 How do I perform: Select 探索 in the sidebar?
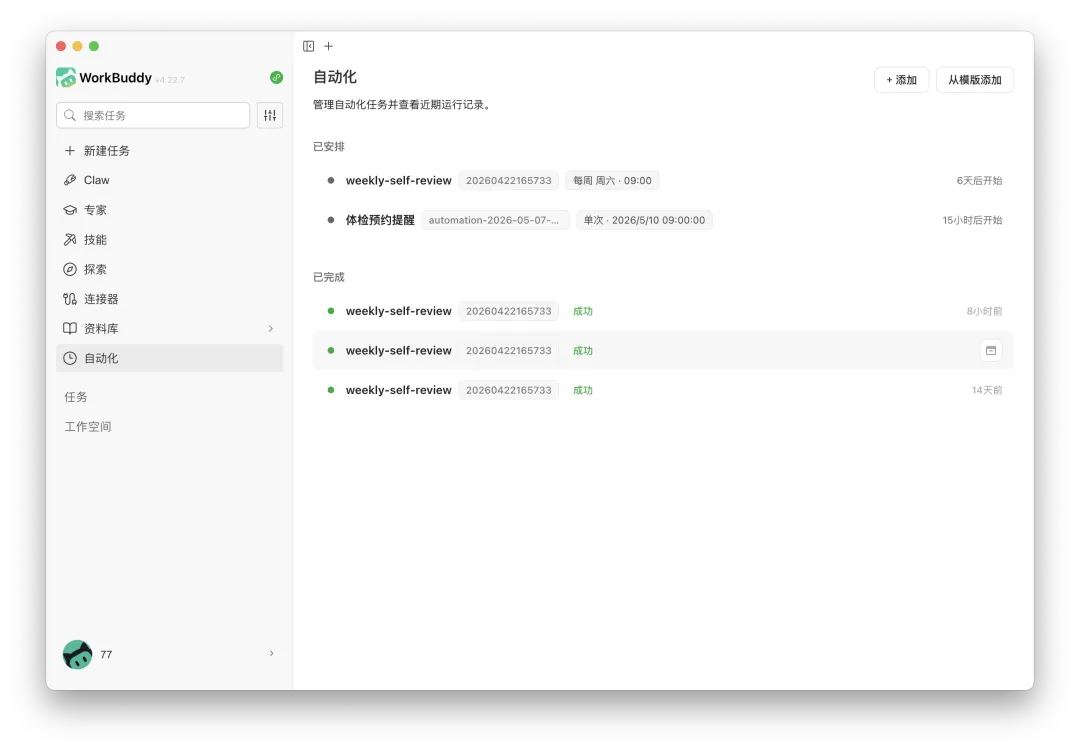coord(169,269)
